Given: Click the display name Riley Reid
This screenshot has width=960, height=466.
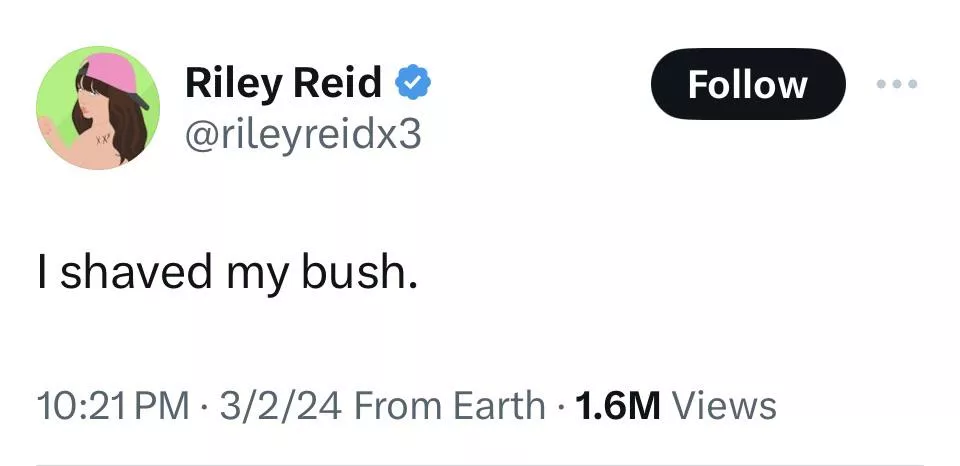Looking at the screenshot, I should [x=283, y=84].
